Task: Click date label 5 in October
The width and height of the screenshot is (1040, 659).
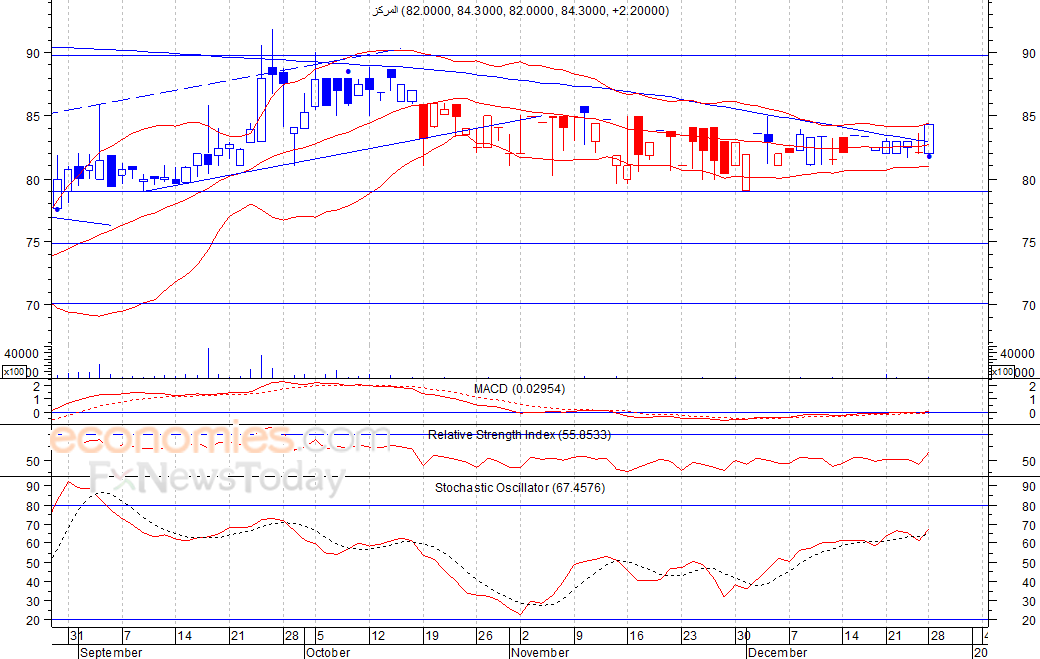Action: (320, 636)
